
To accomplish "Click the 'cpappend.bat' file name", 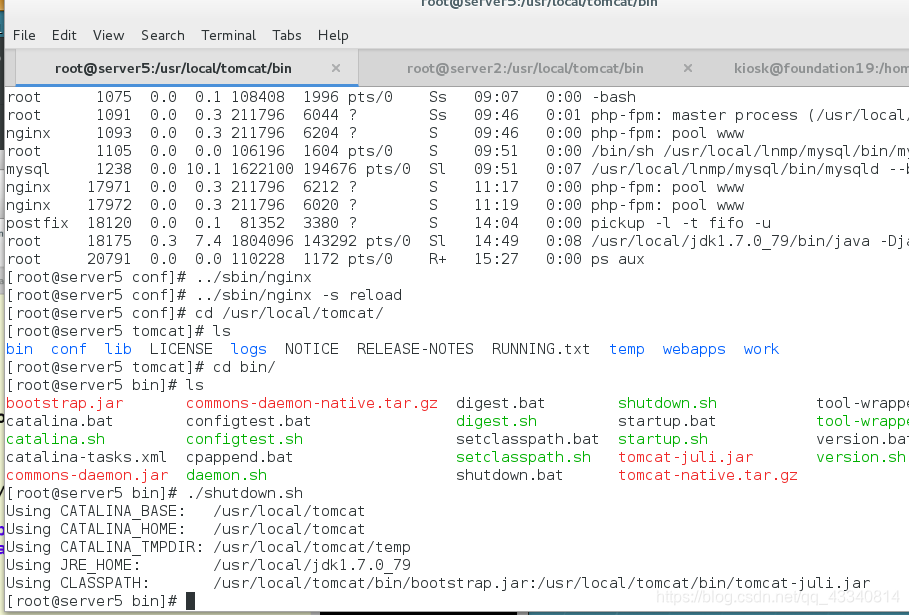I will click(239, 457).
